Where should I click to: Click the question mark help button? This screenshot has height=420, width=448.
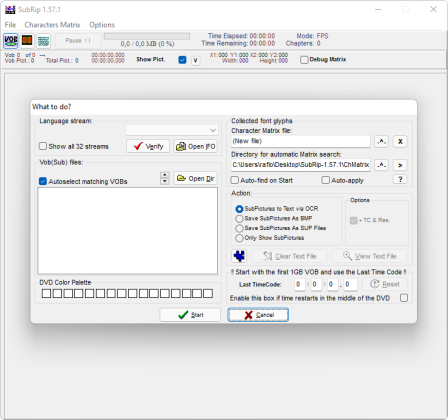[x=400, y=179]
